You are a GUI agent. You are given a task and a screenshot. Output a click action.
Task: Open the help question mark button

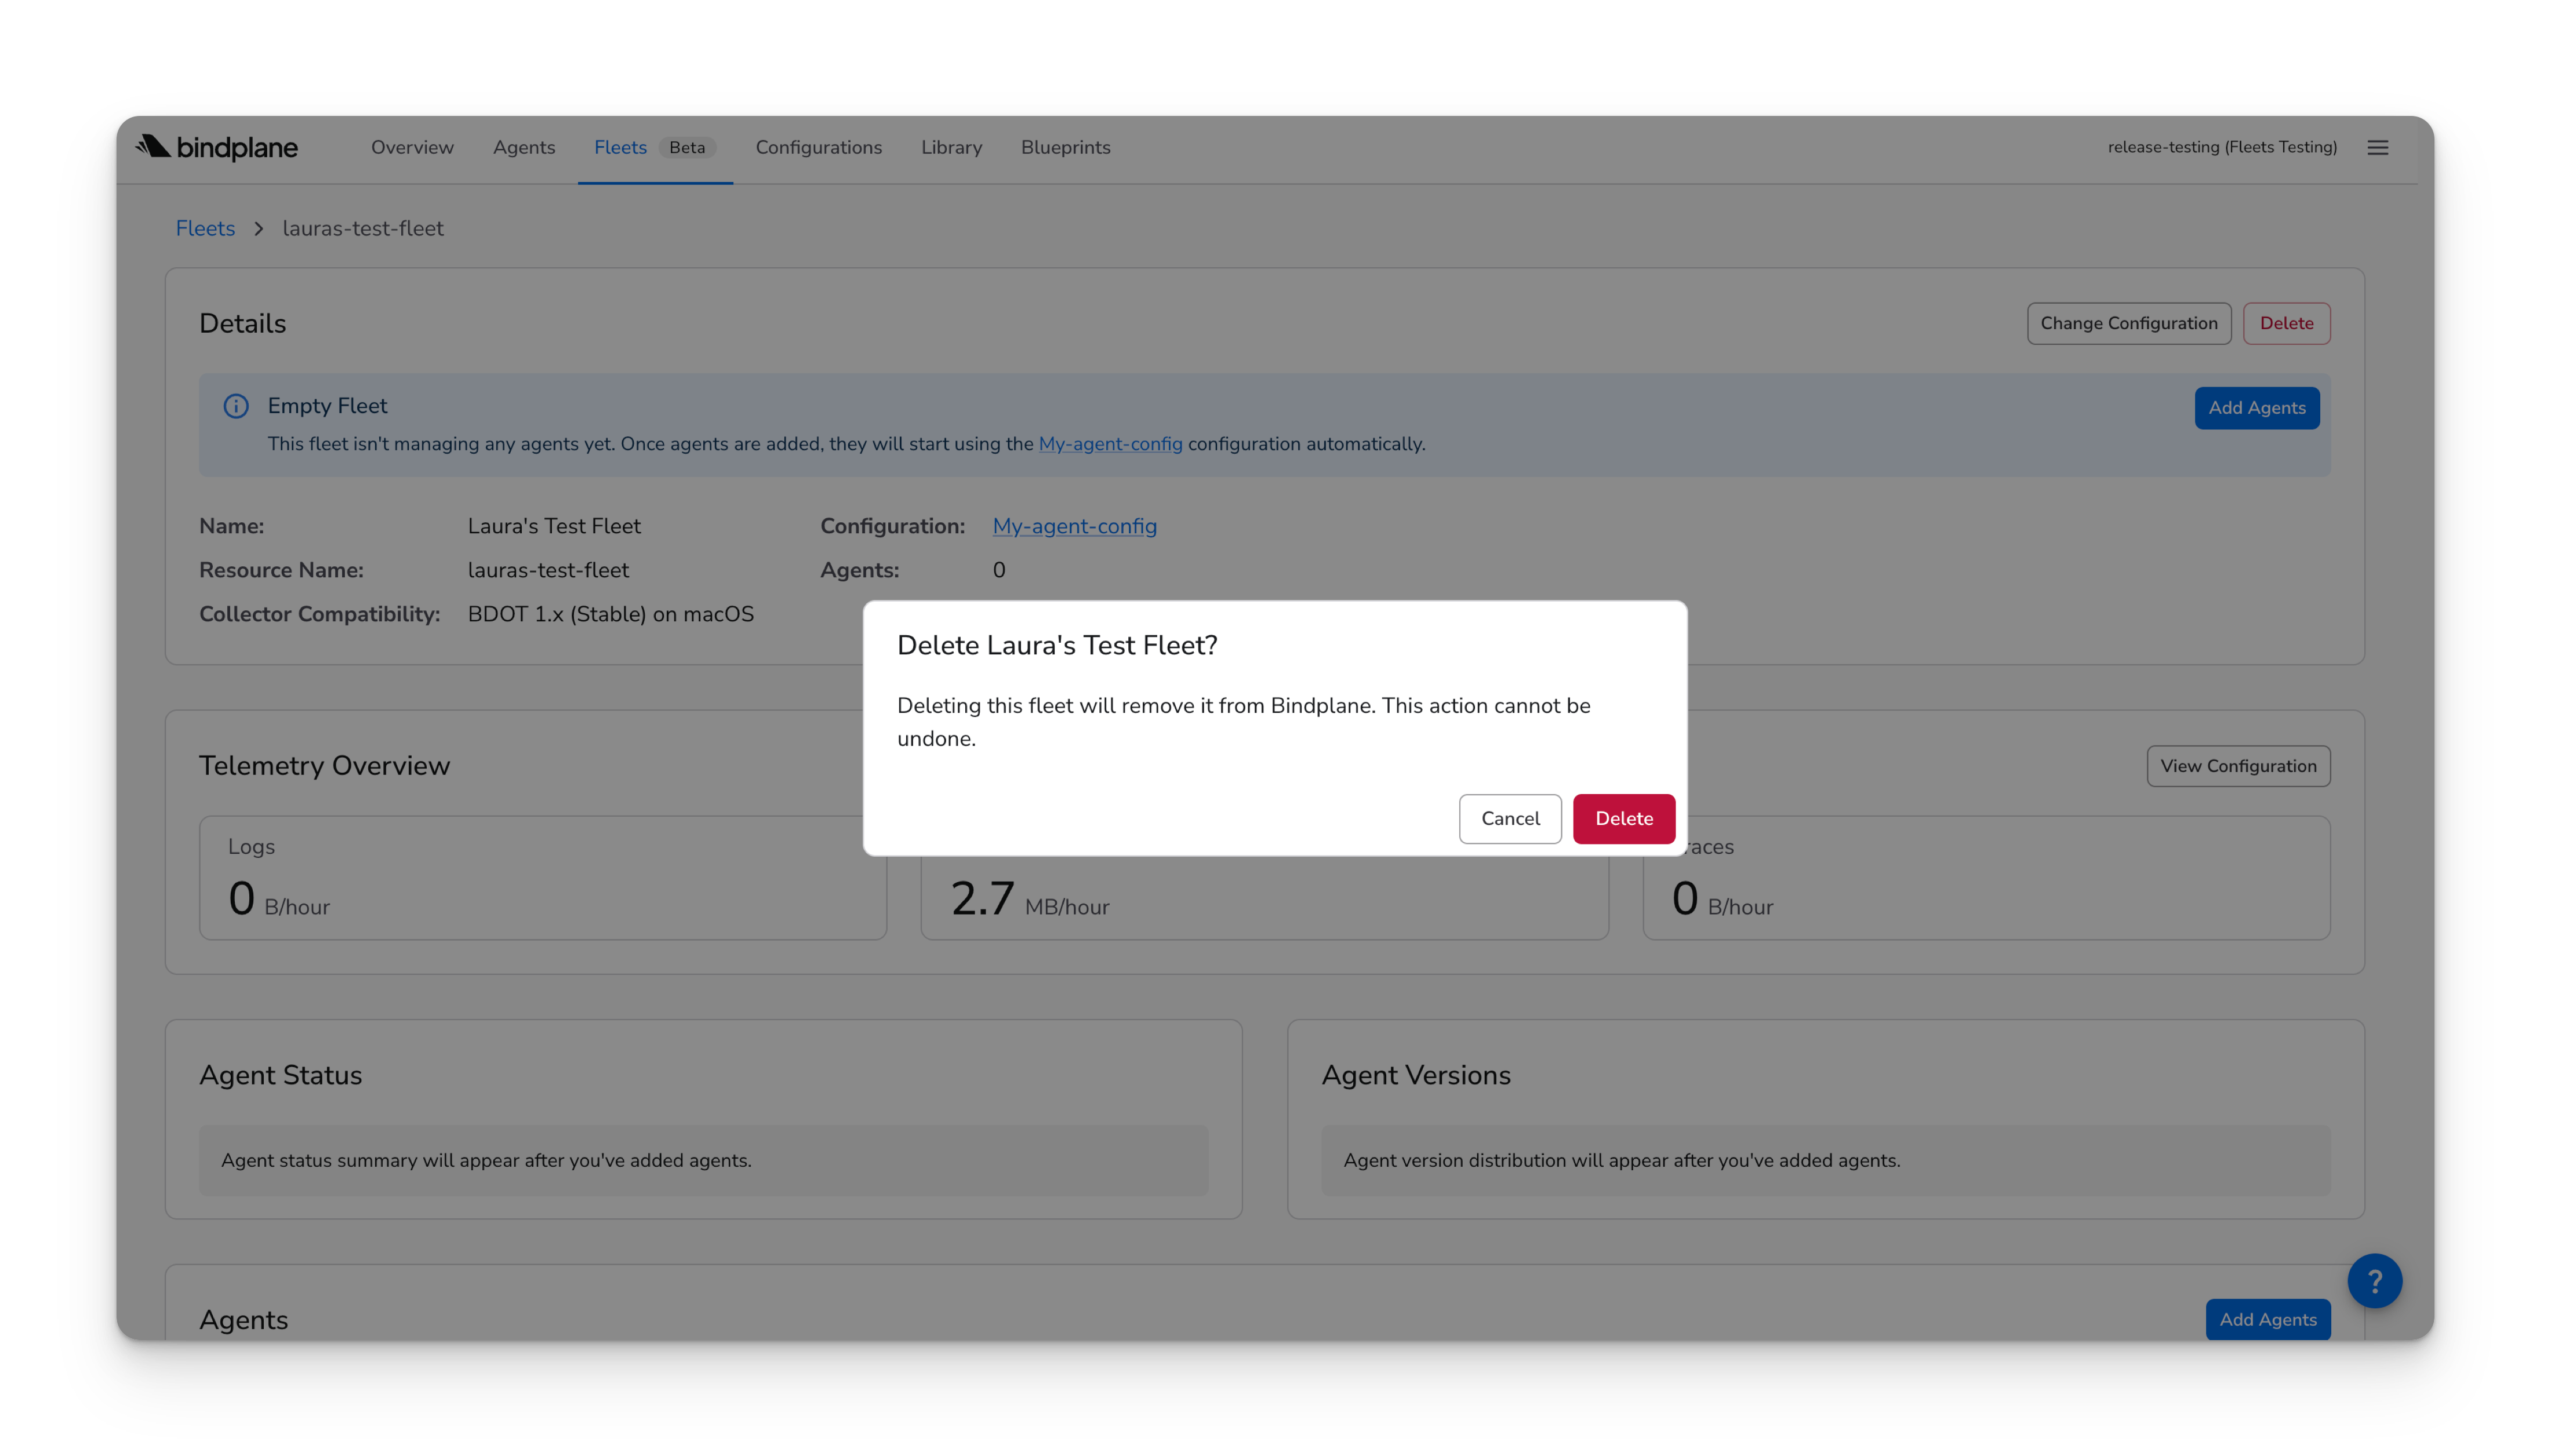2375,1281
